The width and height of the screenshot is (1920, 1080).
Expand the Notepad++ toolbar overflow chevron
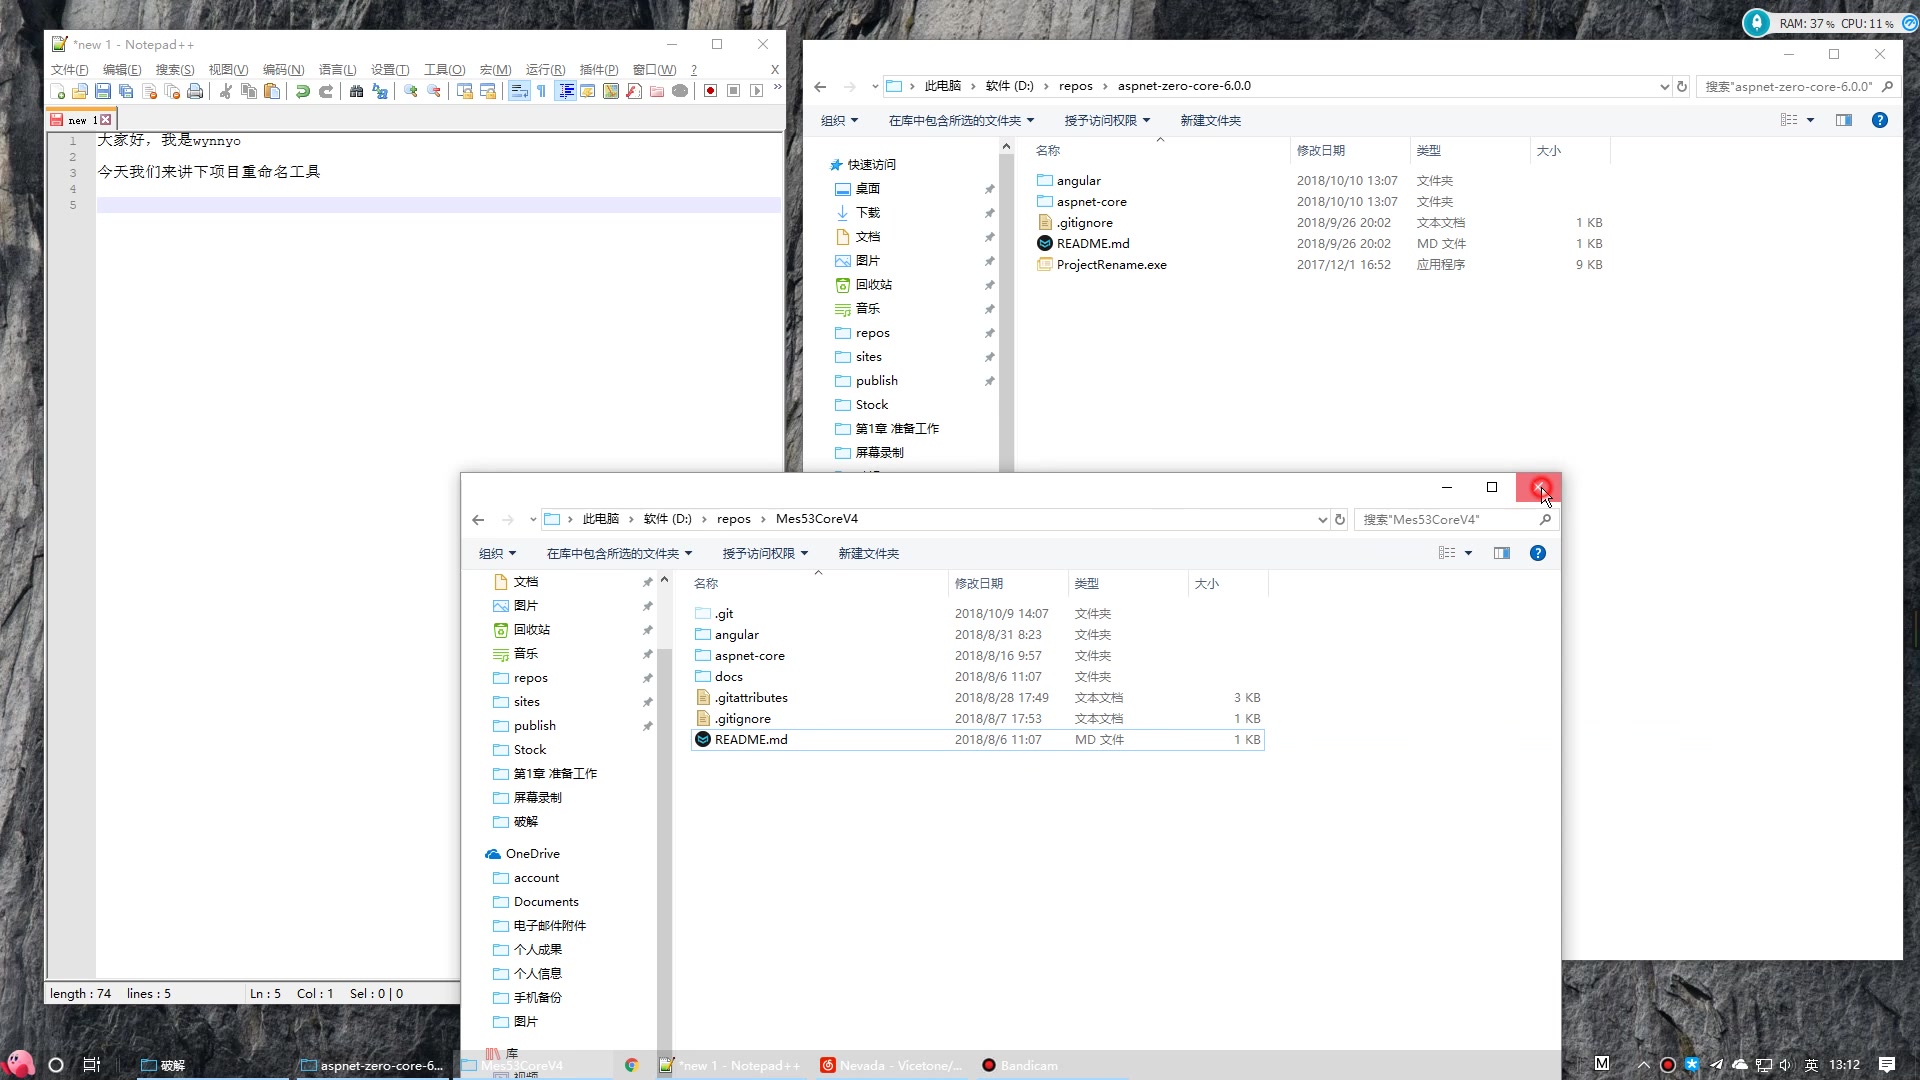tap(777, 88)
